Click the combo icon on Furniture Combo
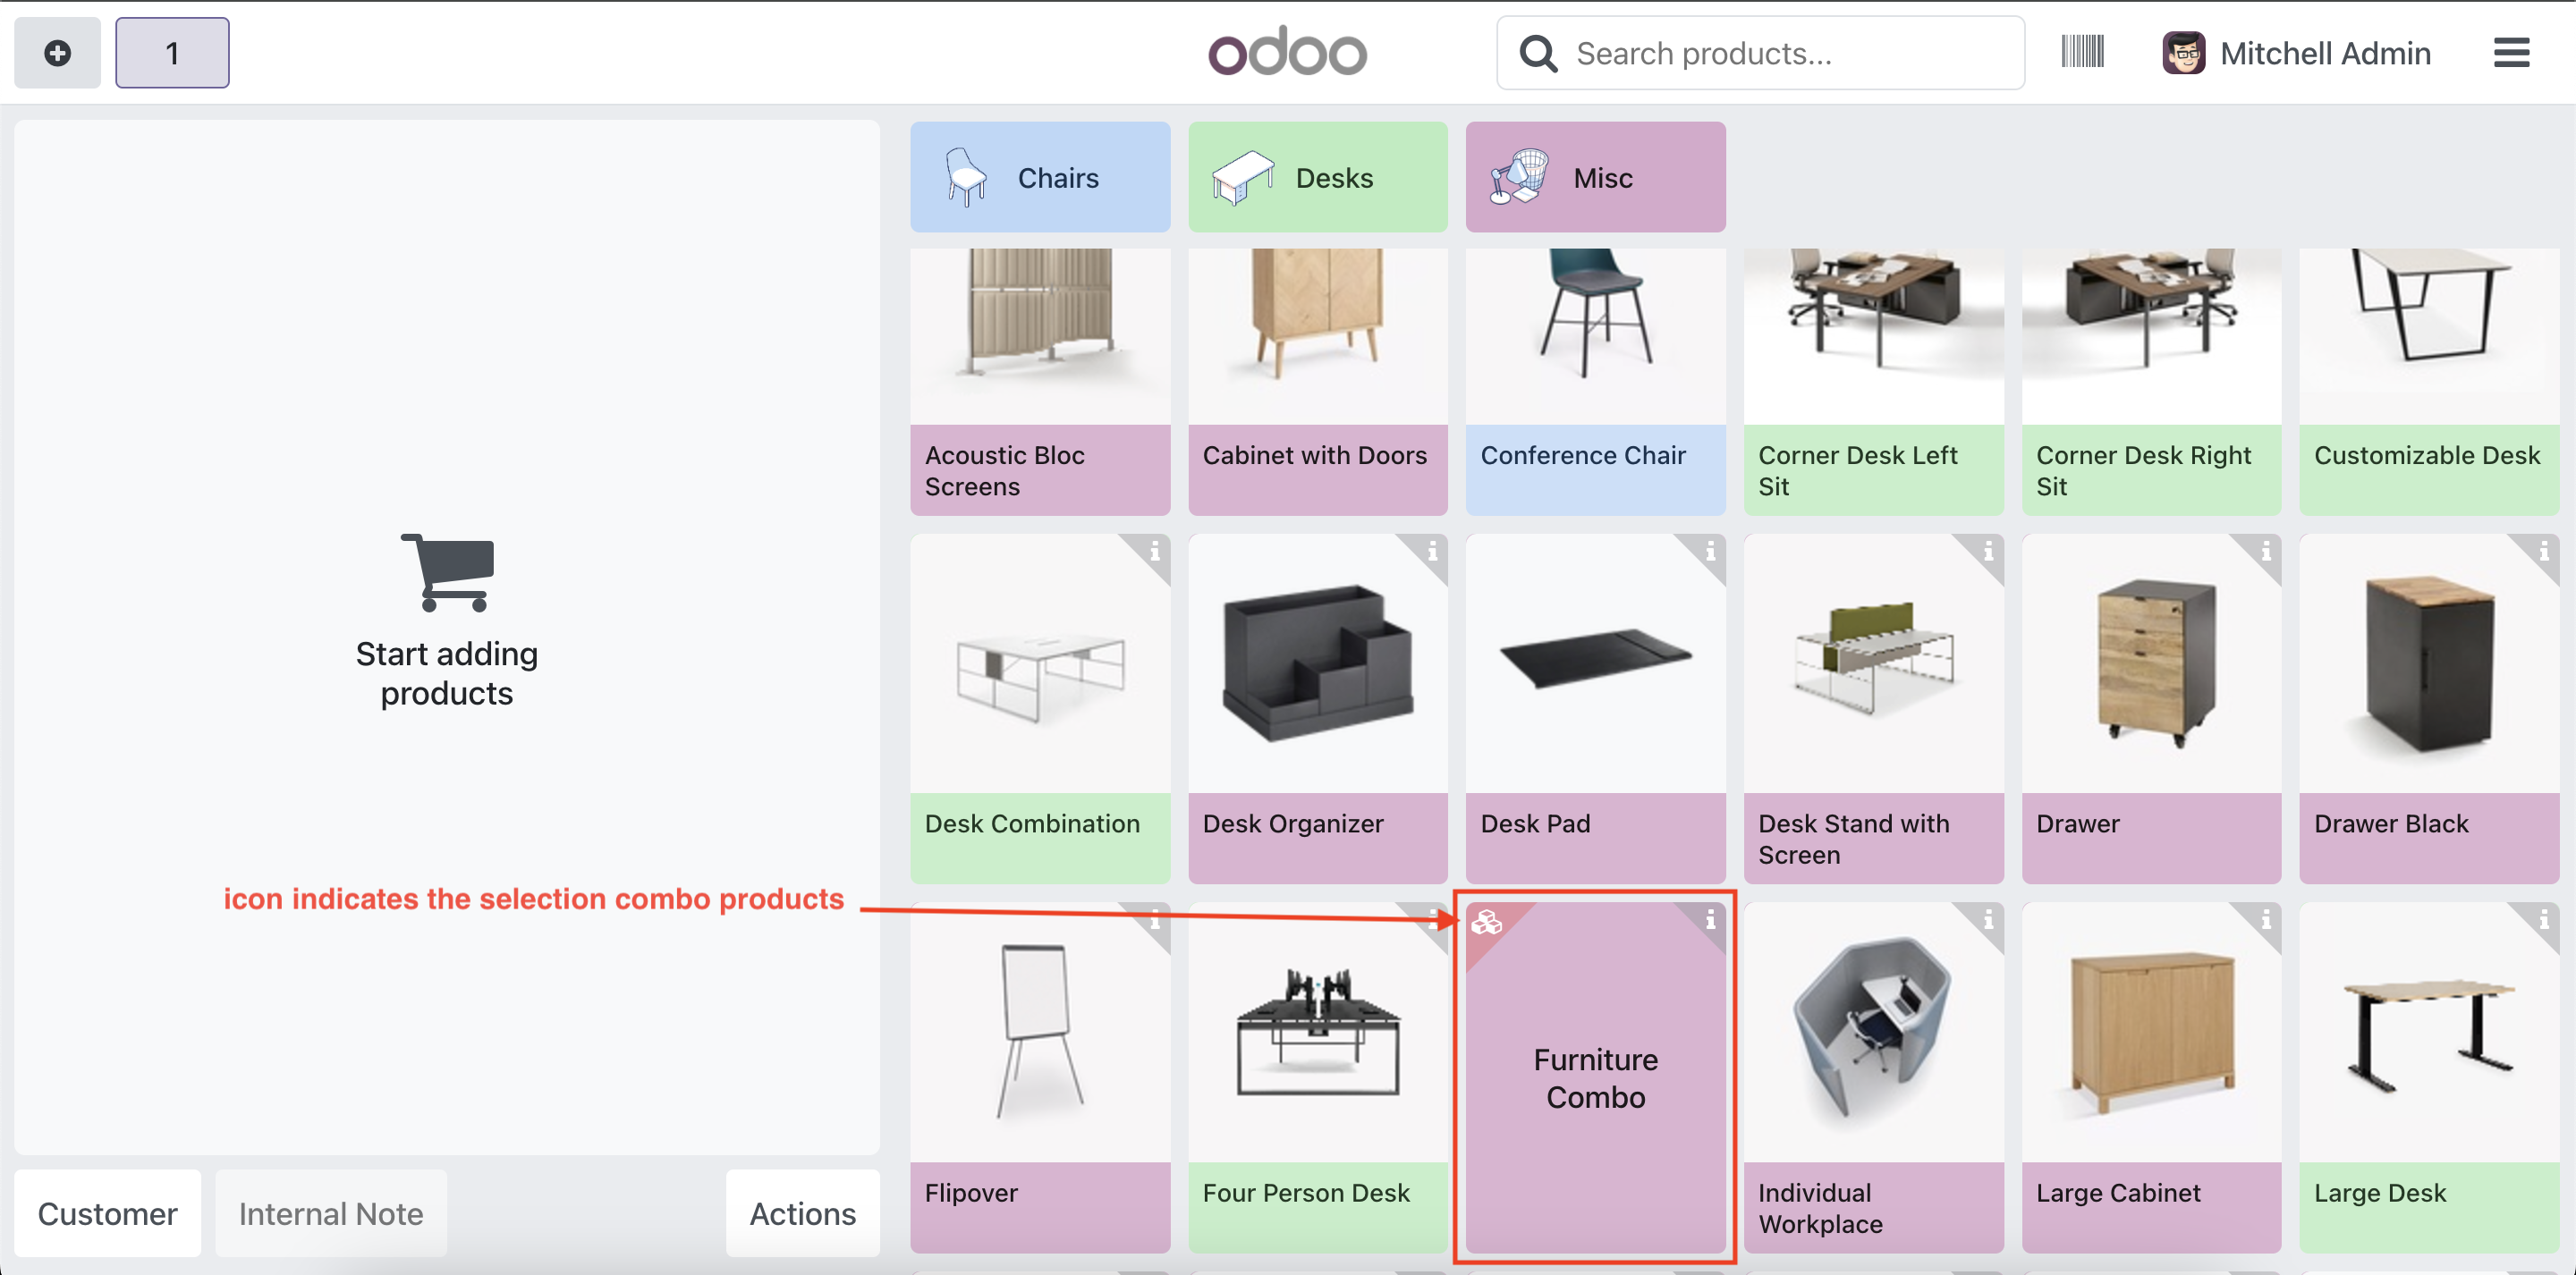Image resolution: width=2576 pixels, height=1275 pixels. pyautogui.click(x=1486, y=922)
